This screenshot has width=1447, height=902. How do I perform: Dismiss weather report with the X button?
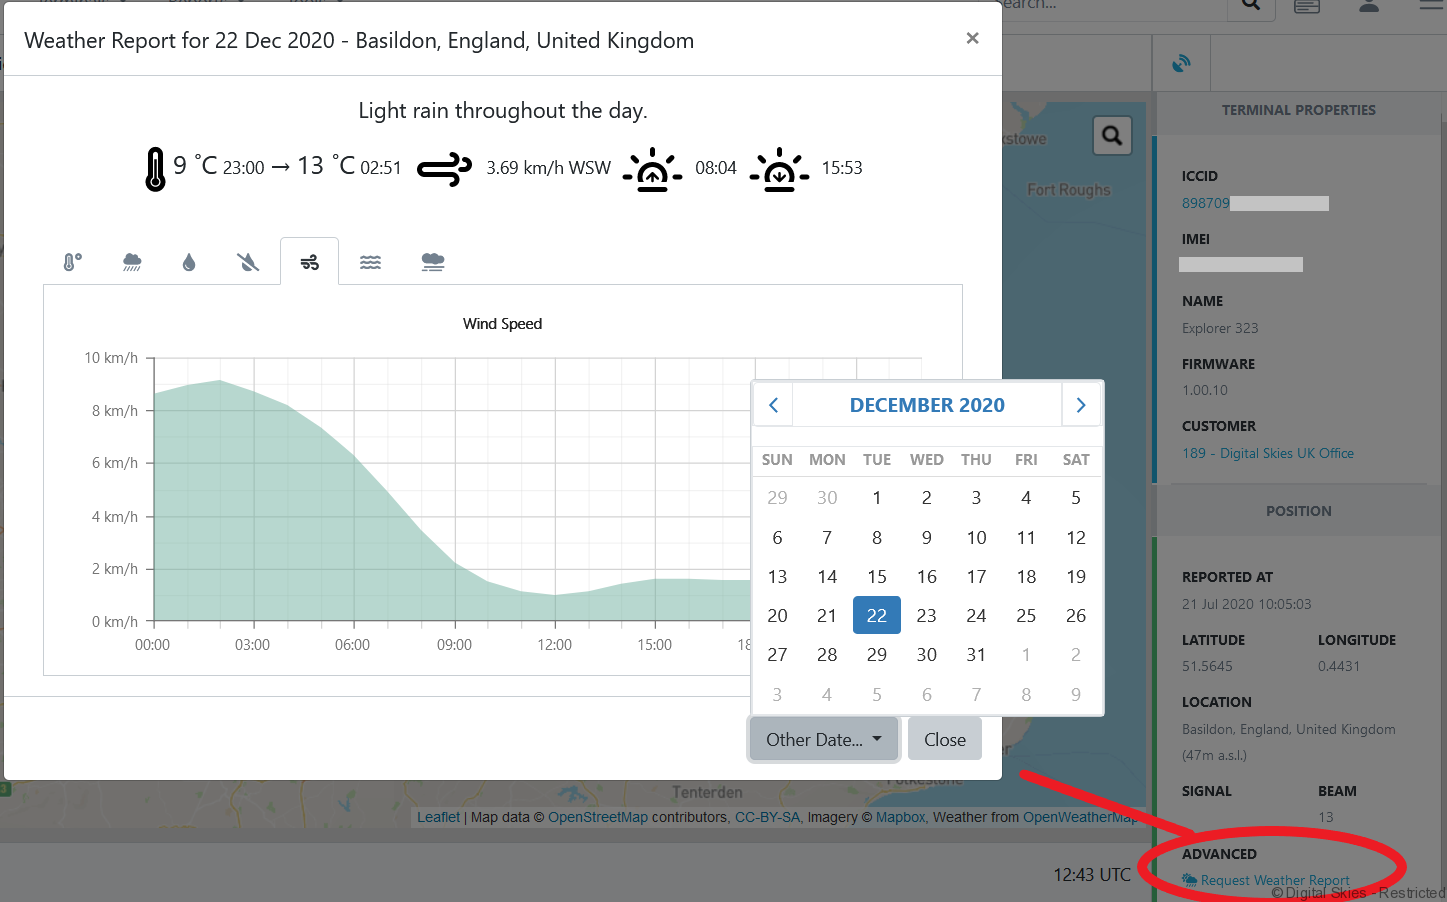(972, 38)
